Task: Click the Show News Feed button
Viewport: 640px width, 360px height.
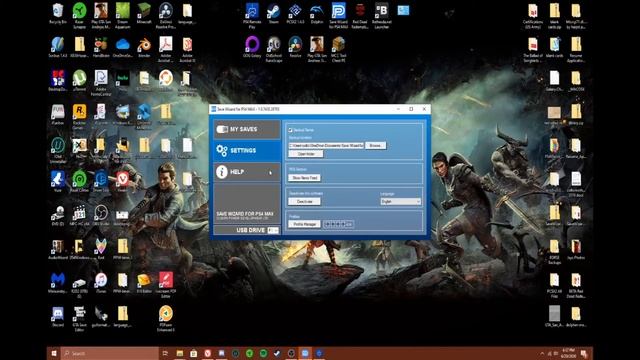Action: point(304,178)
